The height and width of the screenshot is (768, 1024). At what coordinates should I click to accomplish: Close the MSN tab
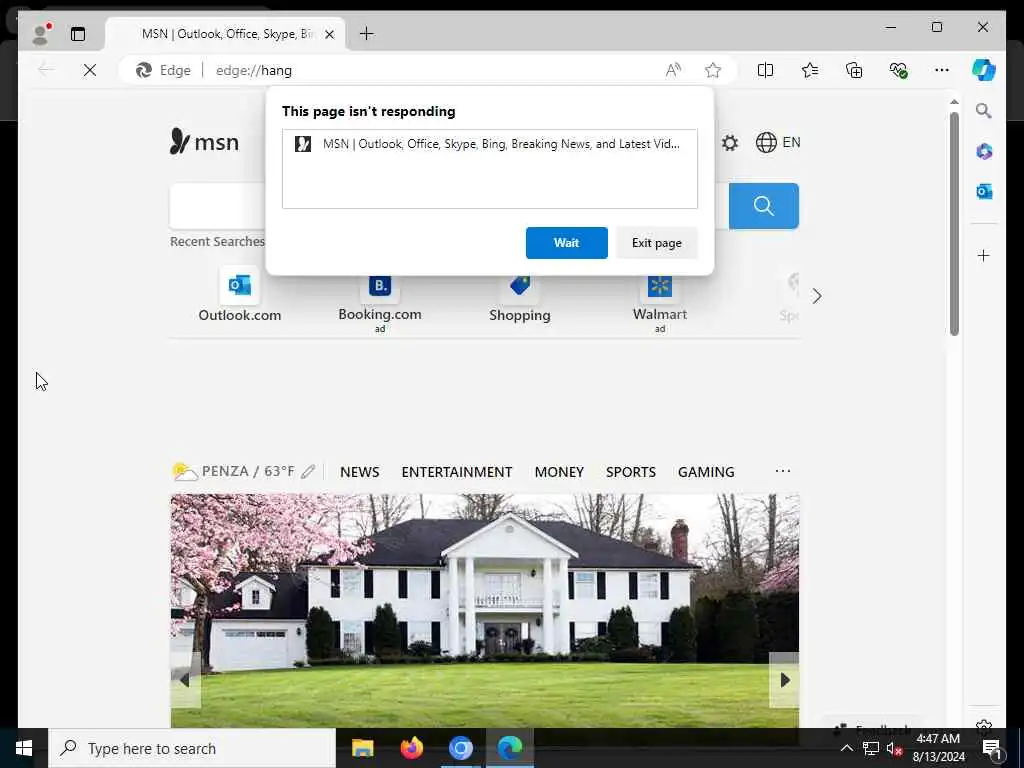pyautogui.click(x=330, y=34)
